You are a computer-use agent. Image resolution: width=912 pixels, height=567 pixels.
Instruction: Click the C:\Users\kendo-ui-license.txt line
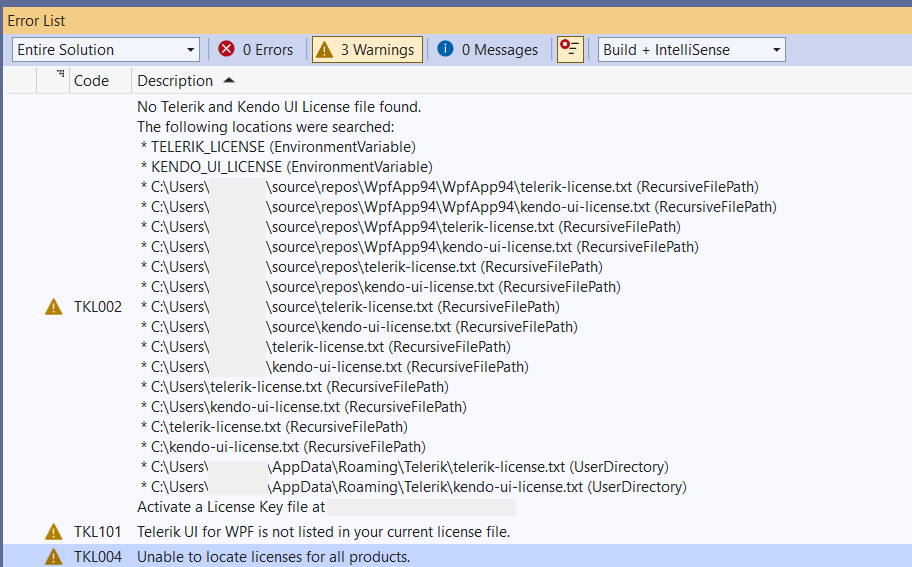click(304, 407)
